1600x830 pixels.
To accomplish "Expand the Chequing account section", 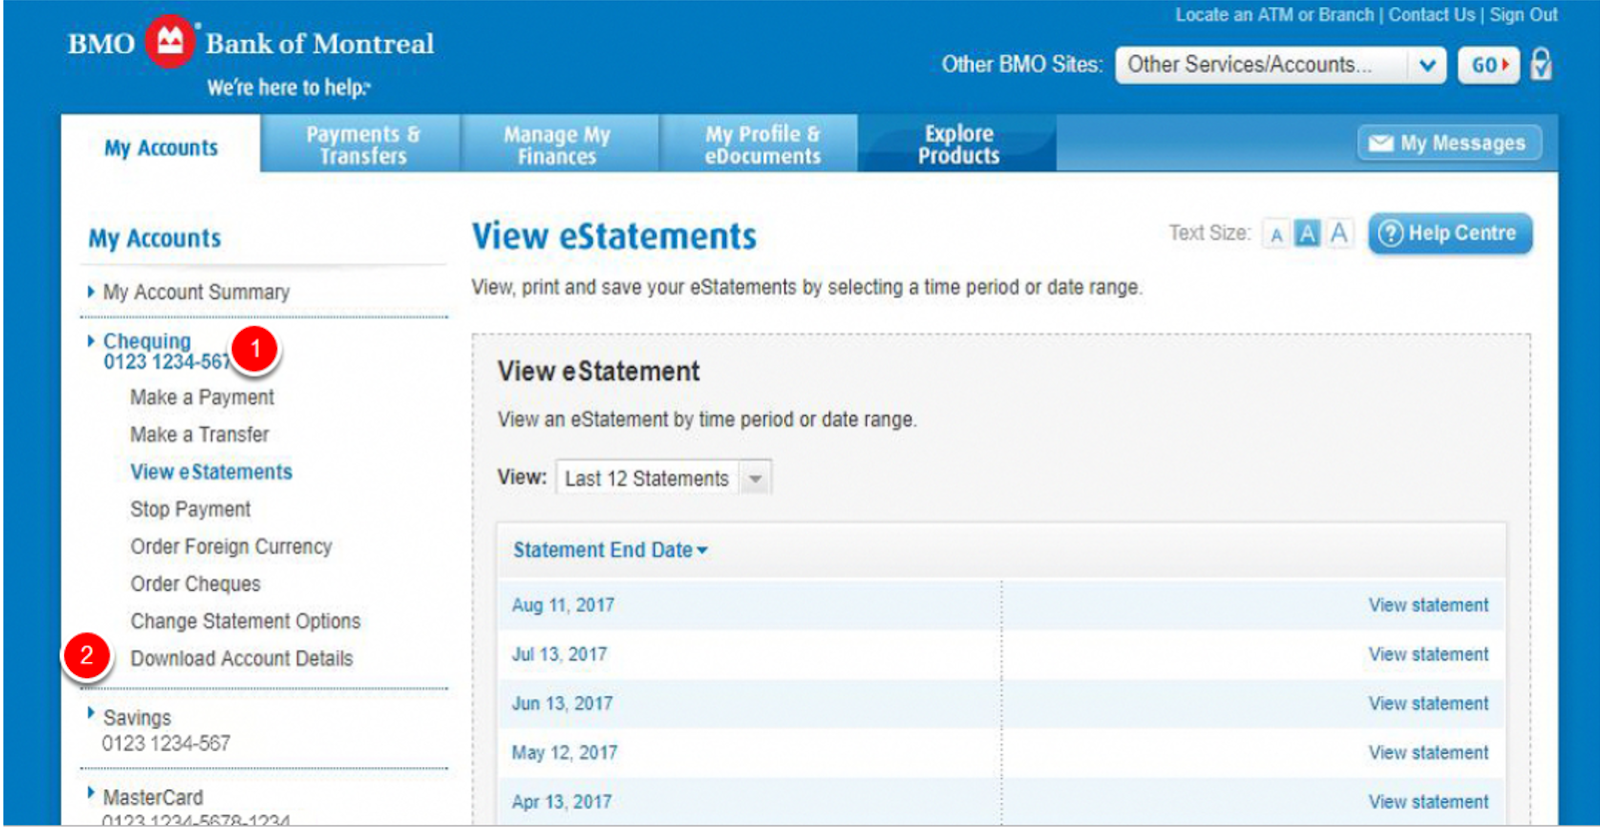I will 147,341.
